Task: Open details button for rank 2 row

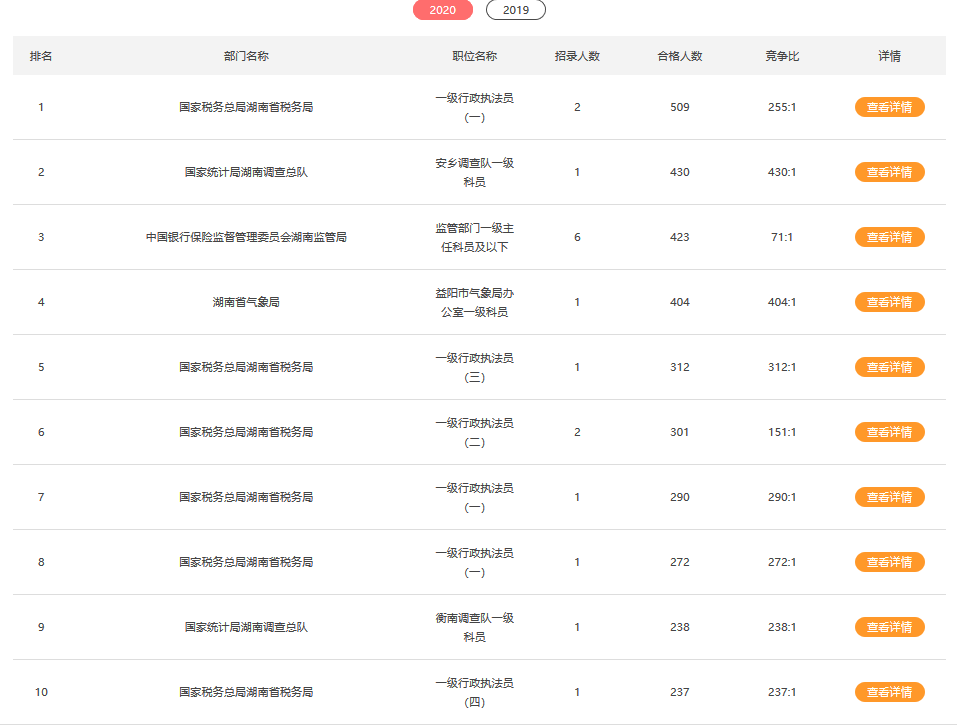Action: point(889,172)
